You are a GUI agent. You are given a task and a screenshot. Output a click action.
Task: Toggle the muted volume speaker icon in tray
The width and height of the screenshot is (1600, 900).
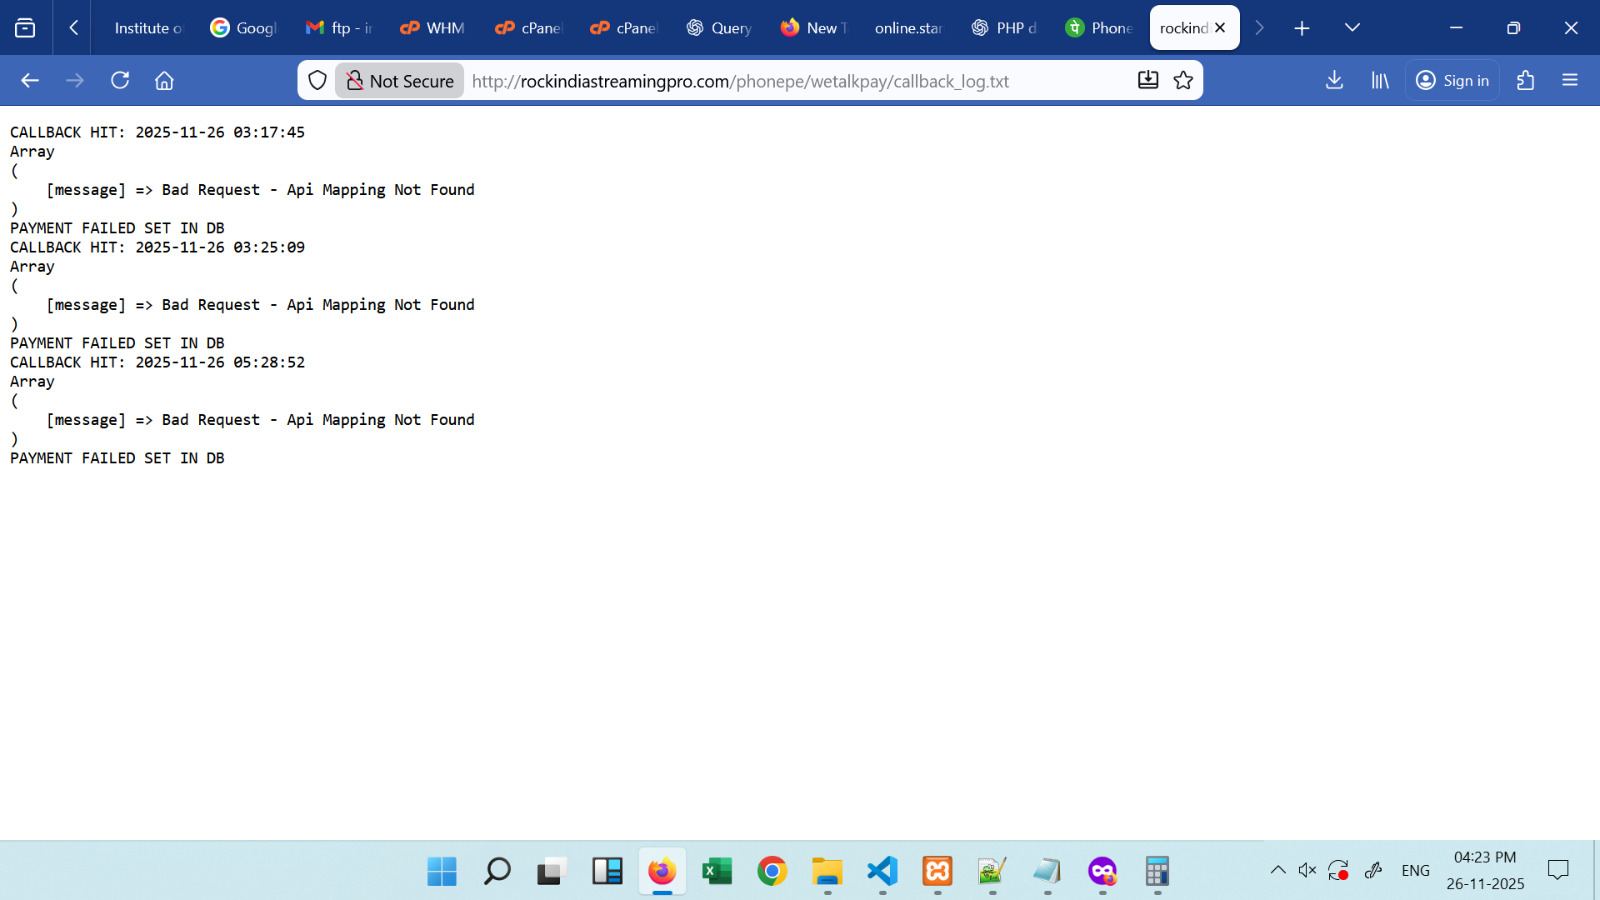(x=1307, y=870)
